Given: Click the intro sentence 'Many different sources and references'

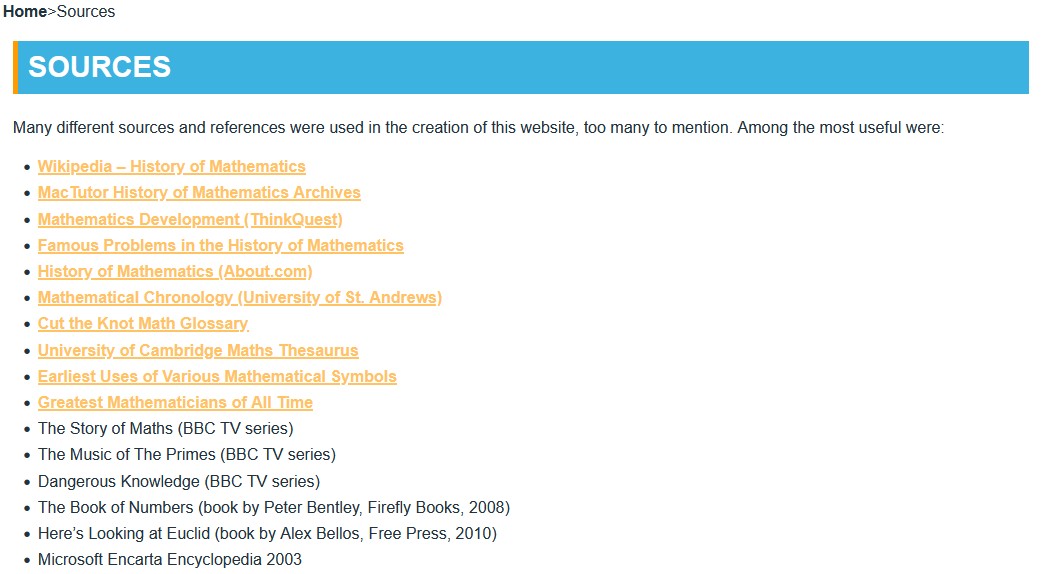Looking at the screenshot, I should coord(478,127).
